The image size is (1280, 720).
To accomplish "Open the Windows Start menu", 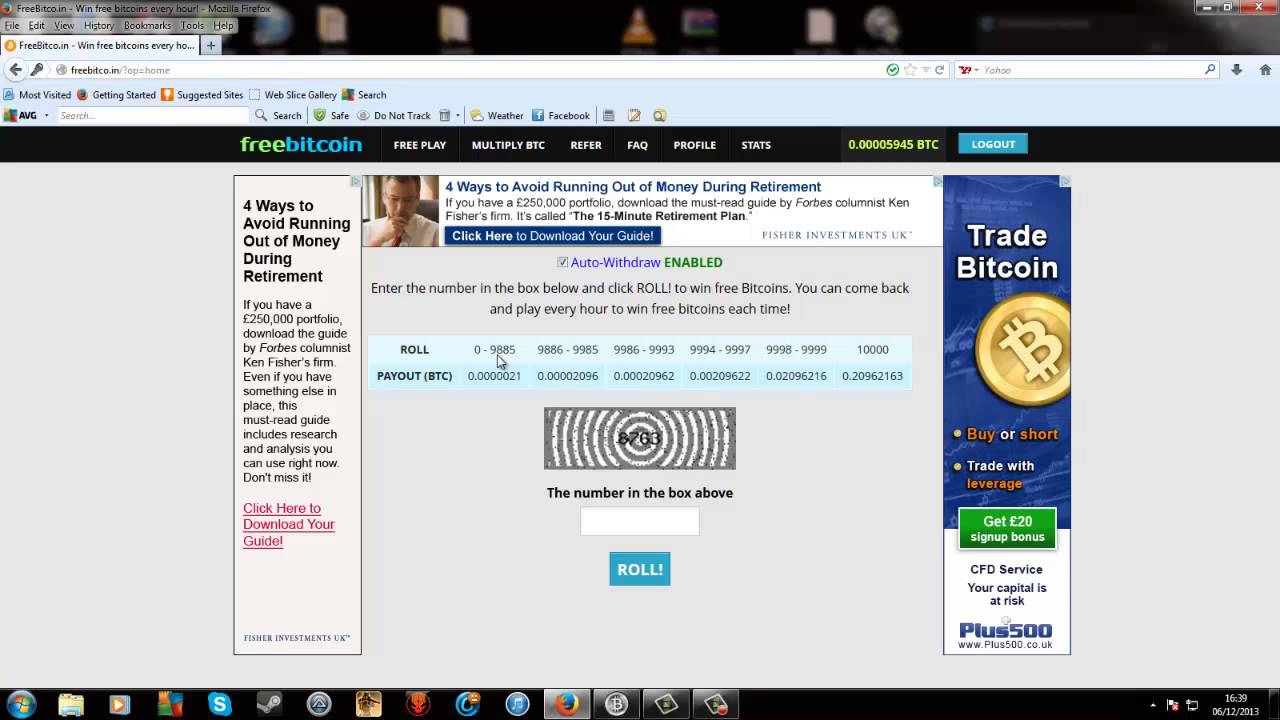I will 22,704.
